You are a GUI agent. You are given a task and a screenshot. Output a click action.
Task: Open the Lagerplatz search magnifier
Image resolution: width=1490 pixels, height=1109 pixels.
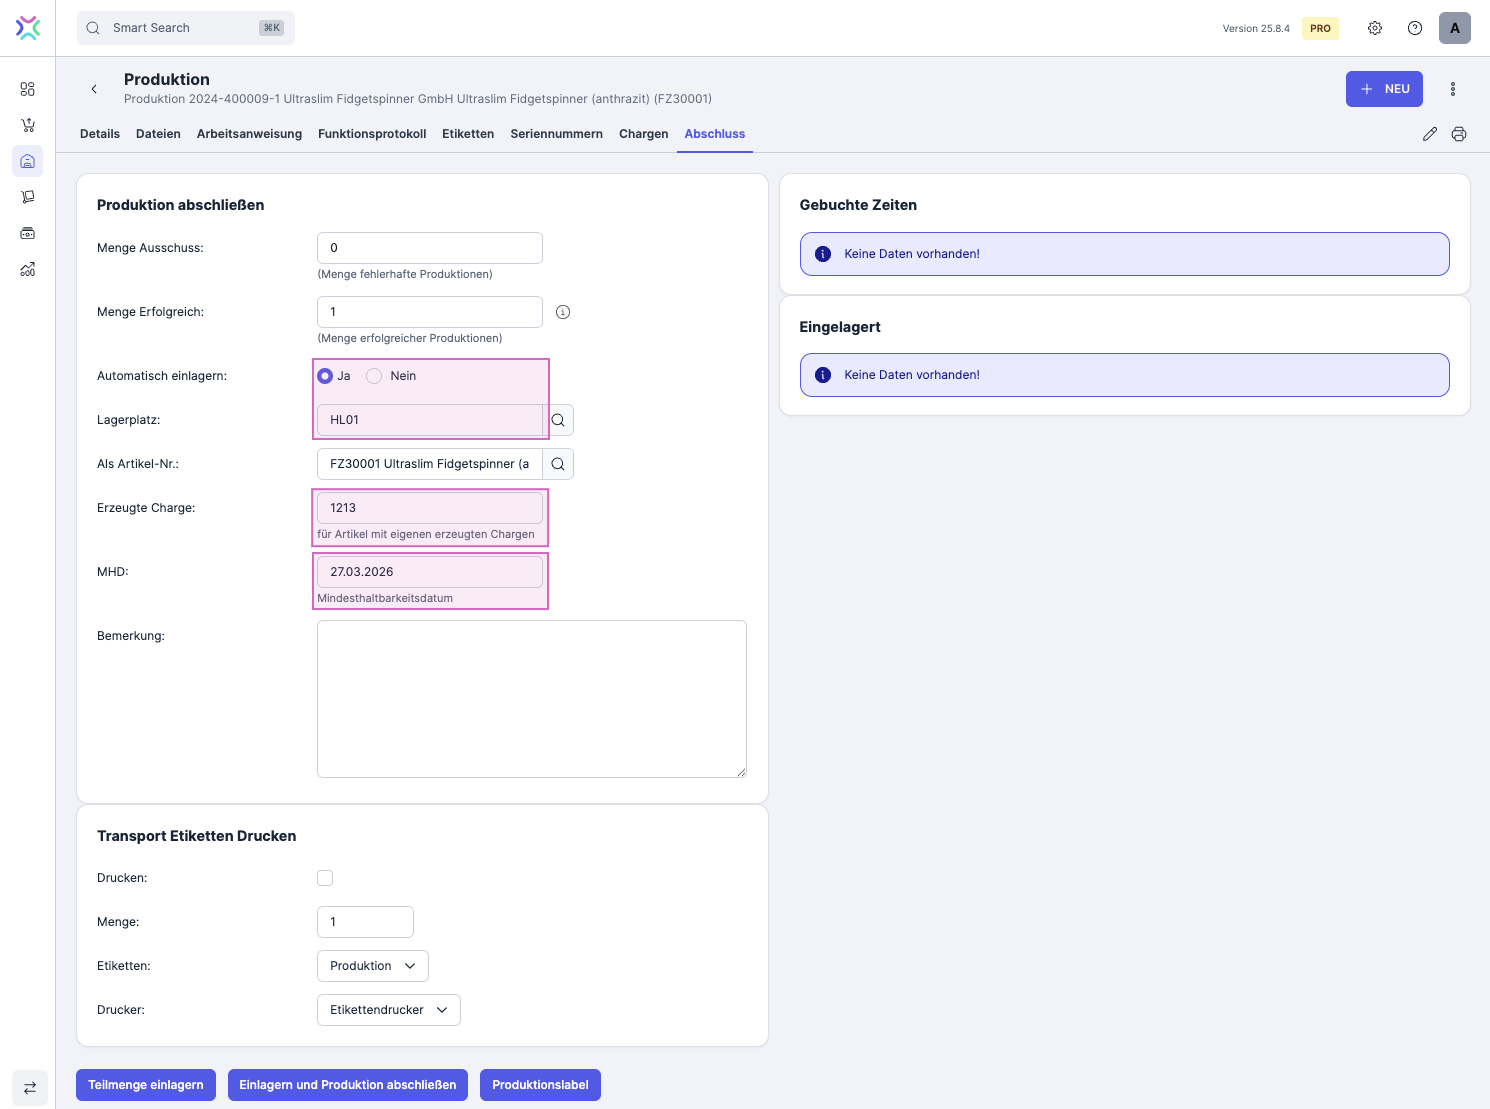[558, 420]
